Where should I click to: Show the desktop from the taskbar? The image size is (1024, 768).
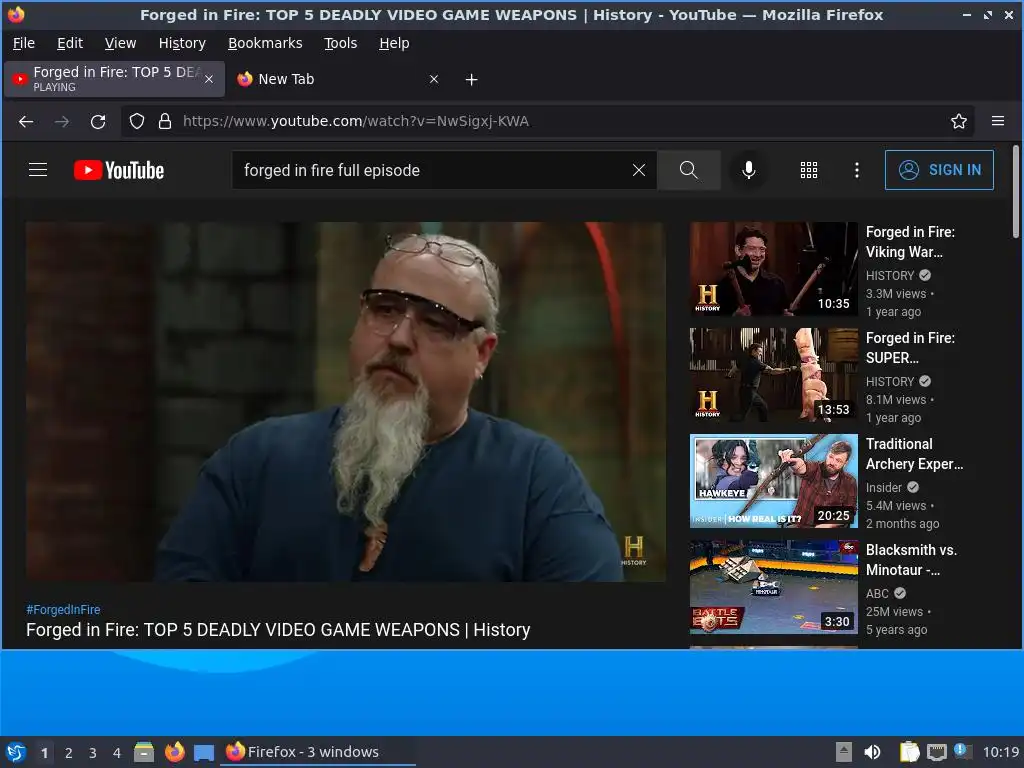pyautogui.click(x=204, y=753)
